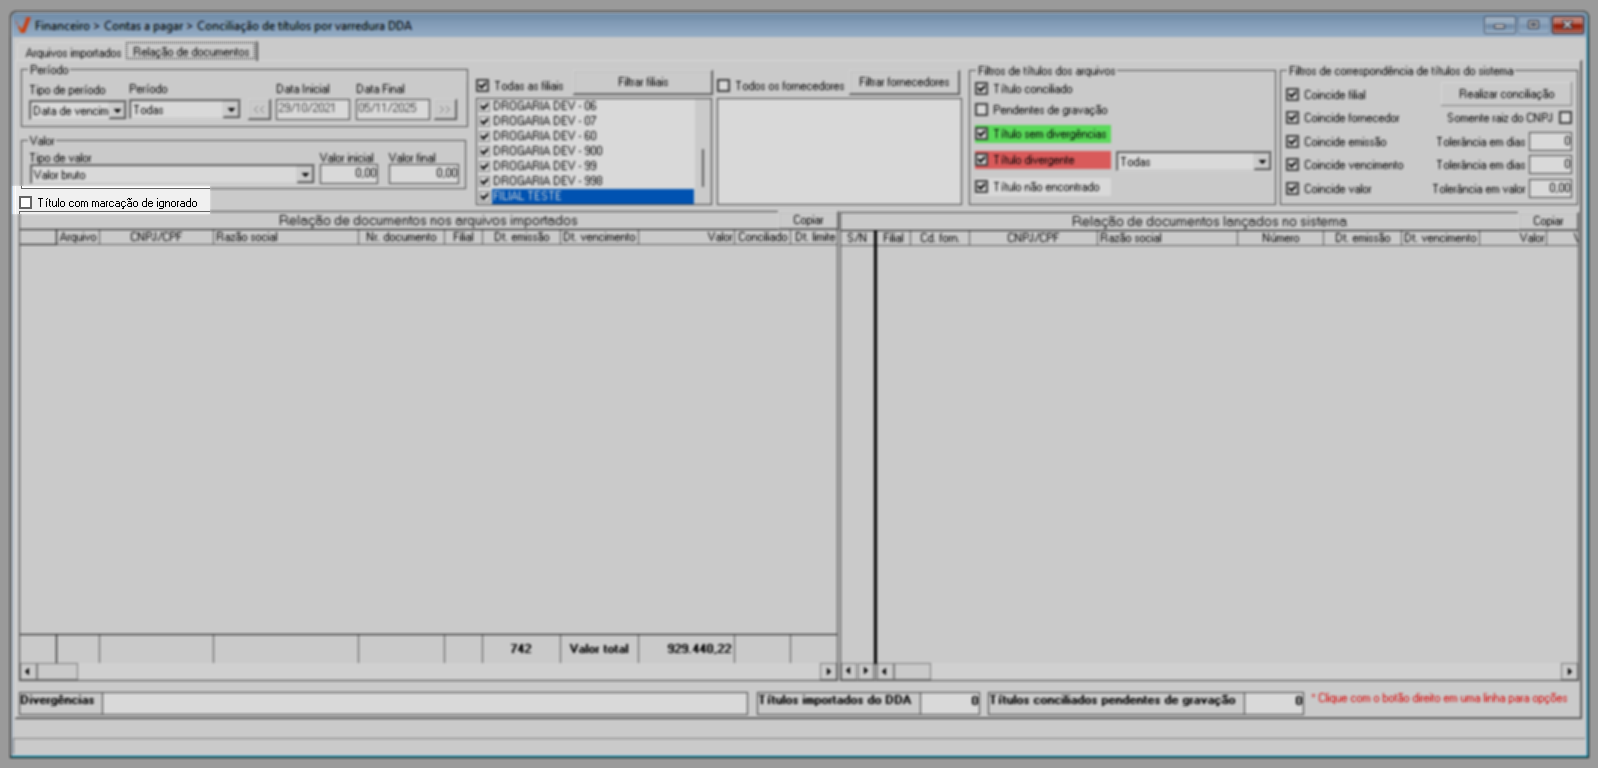The width and height of the screenshot is (1598, 768).
Task: Toggle the FILIAL TESTE branch checkbox
Action: pyautogui.click(x=484, y=197)
